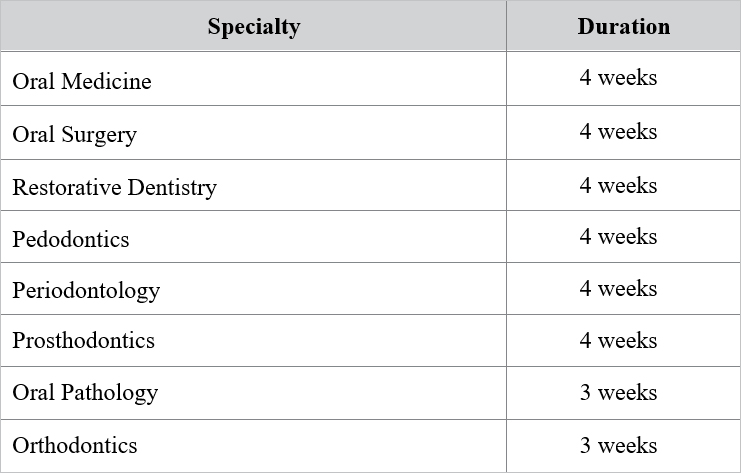The image size is (741, 473).
Task: Select the Oral Surgery cell
Action: point(253,133)
